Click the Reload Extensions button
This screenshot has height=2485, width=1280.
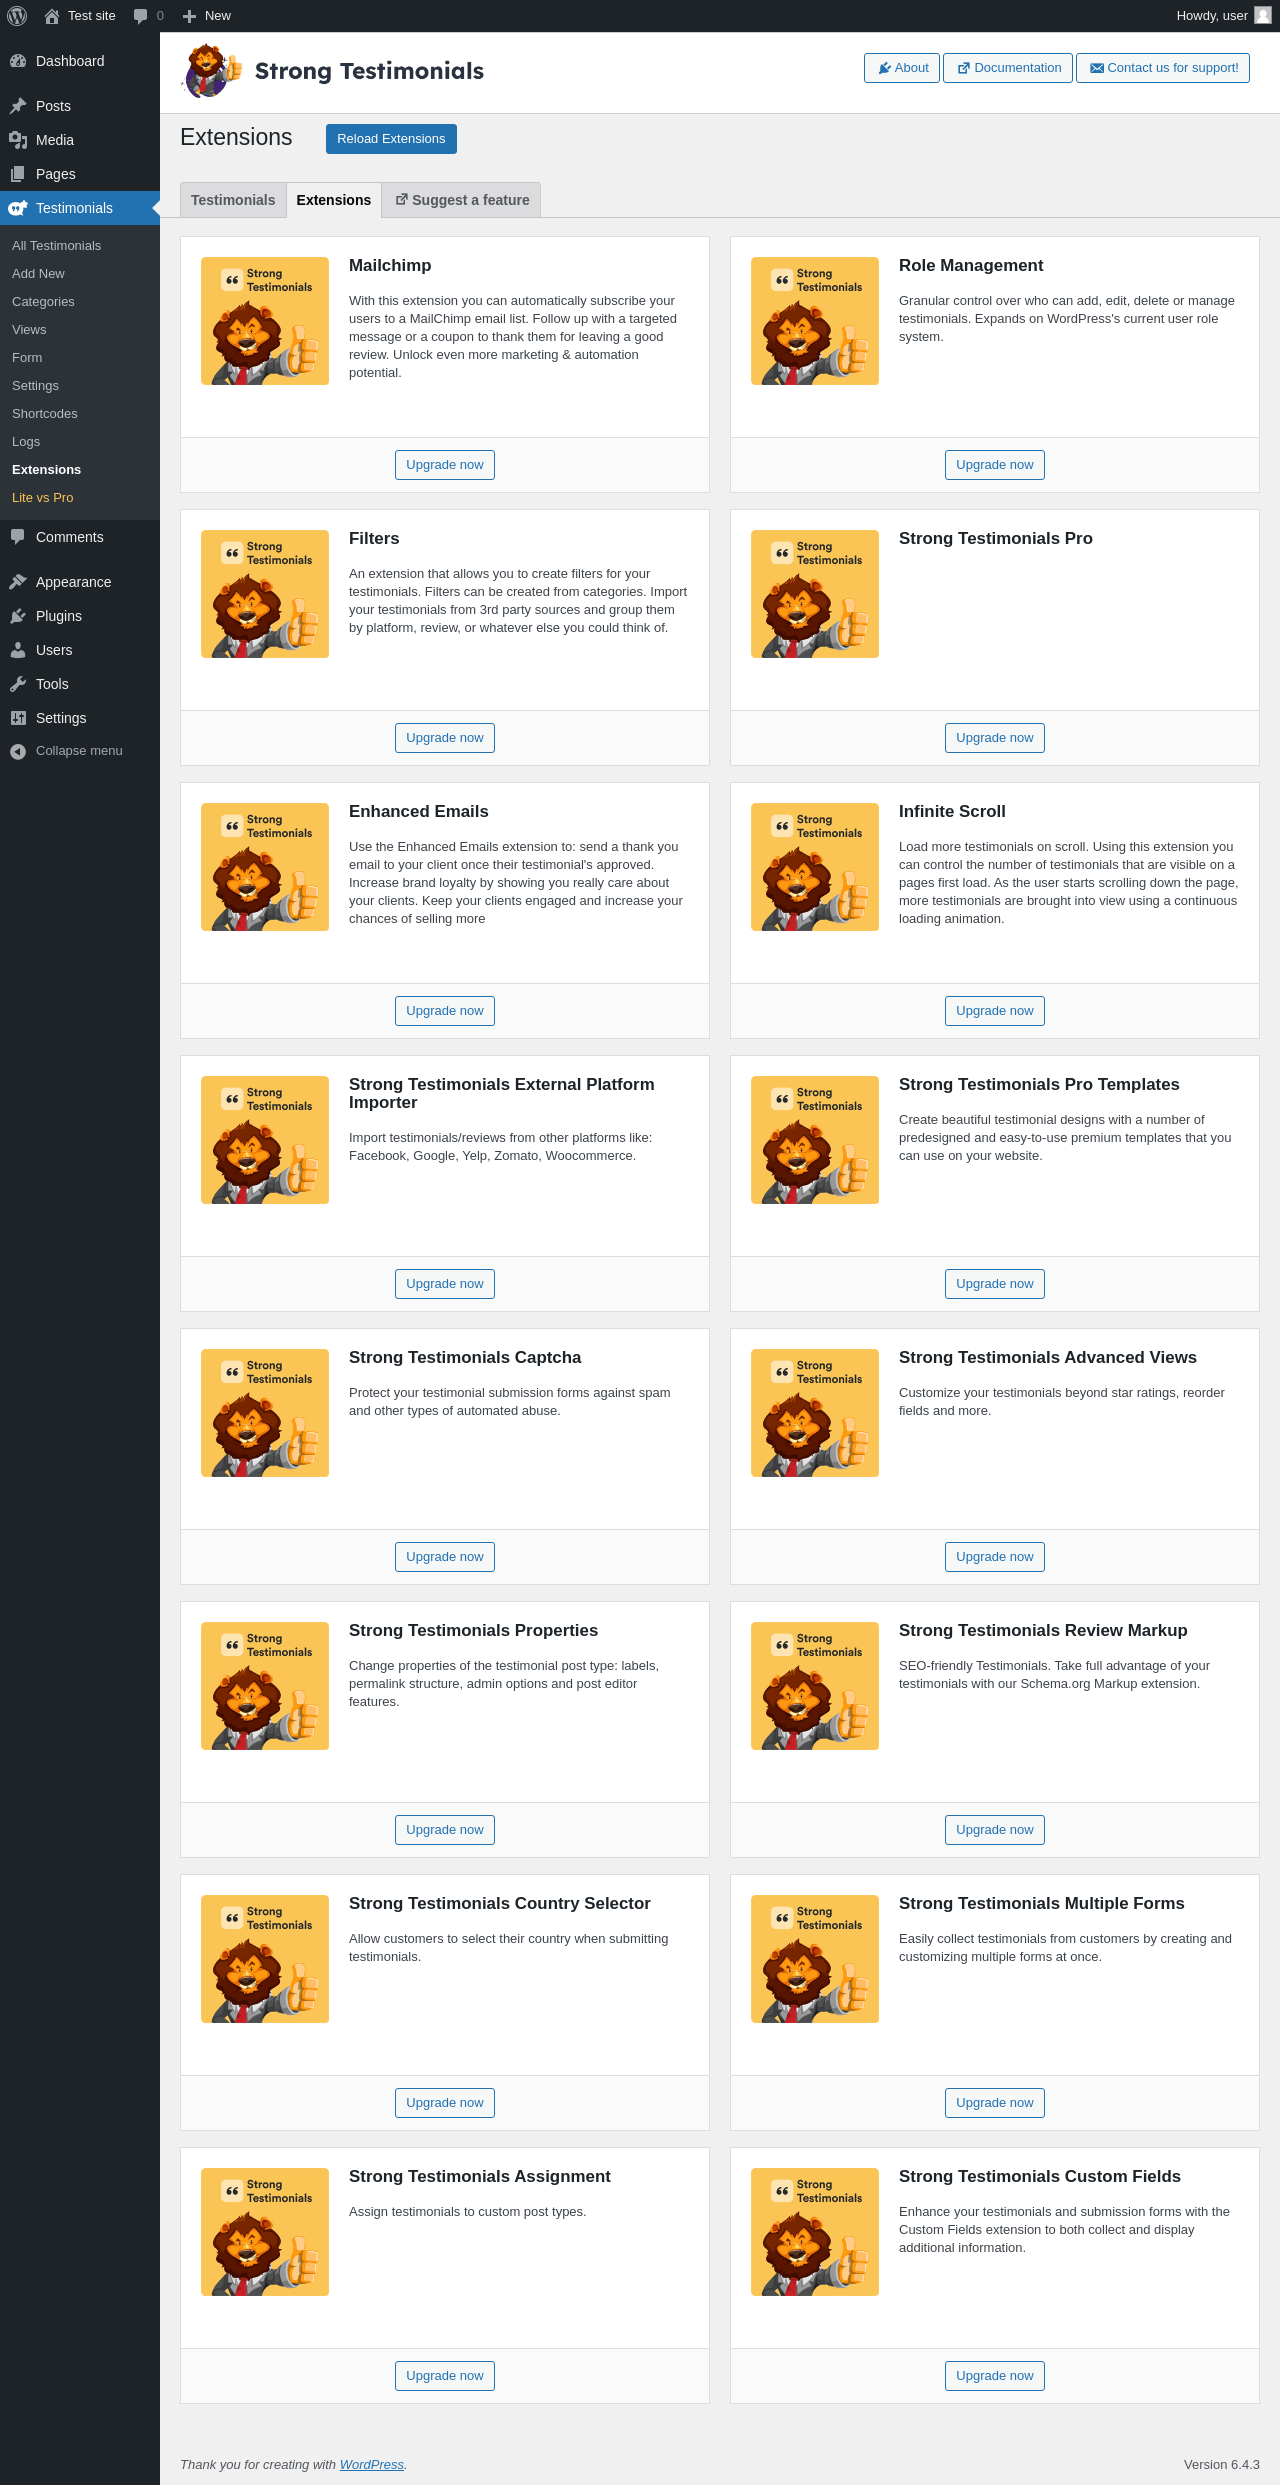coord(391,139)
